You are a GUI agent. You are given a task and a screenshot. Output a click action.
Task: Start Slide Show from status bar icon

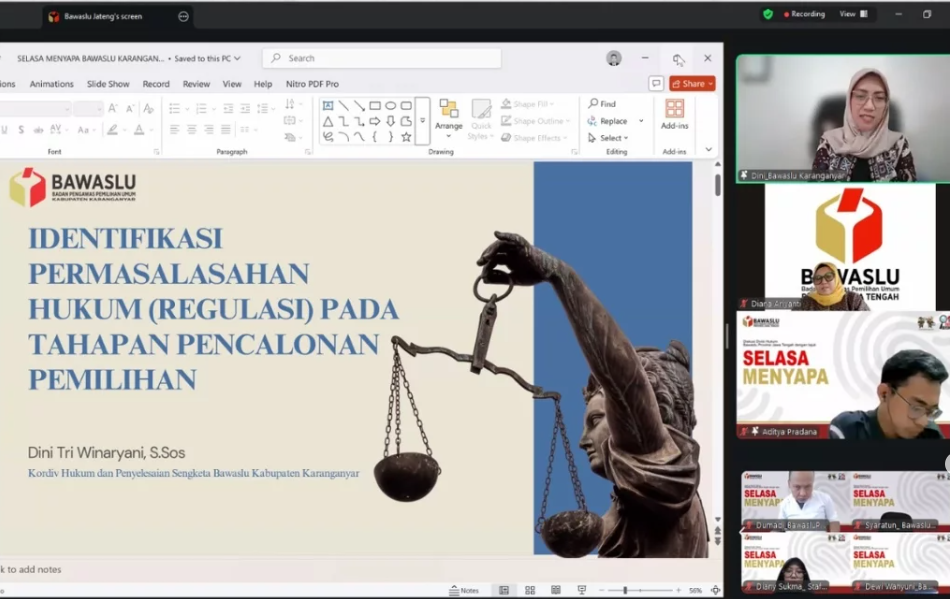click(x=582, y=590)
